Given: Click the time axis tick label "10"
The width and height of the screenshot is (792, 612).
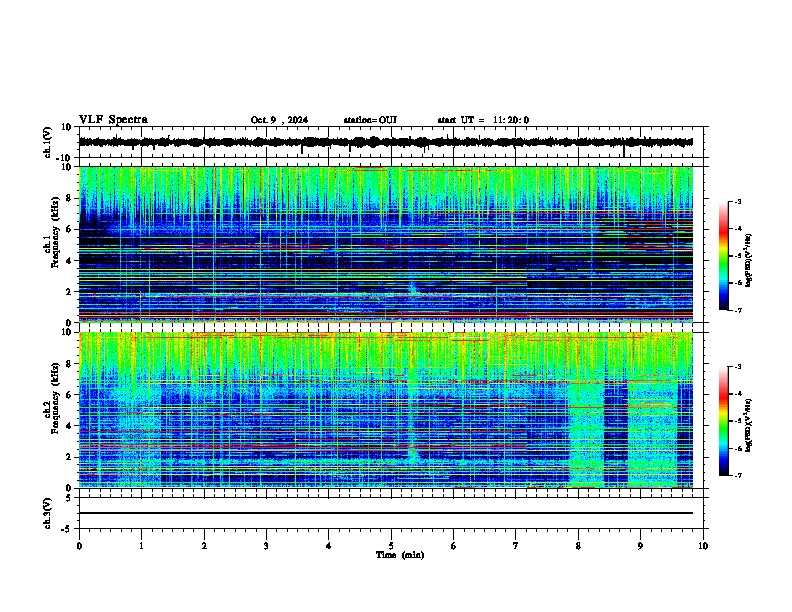Looking at the screenshot, I should [x=703, y=546].
